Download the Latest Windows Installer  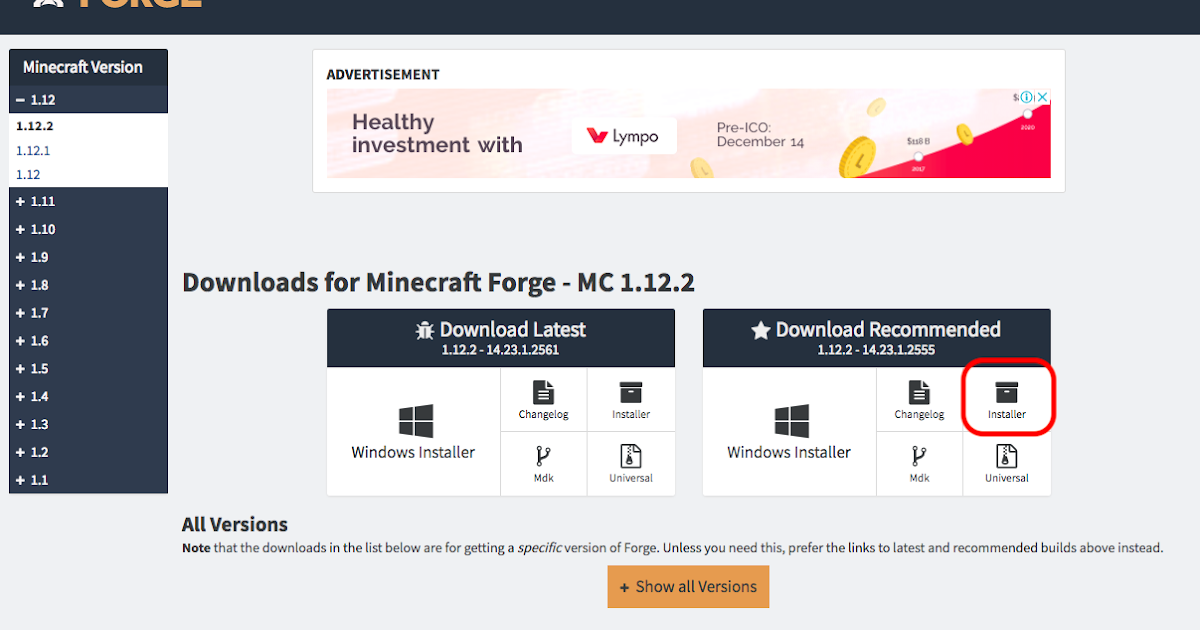pos(413,432)
